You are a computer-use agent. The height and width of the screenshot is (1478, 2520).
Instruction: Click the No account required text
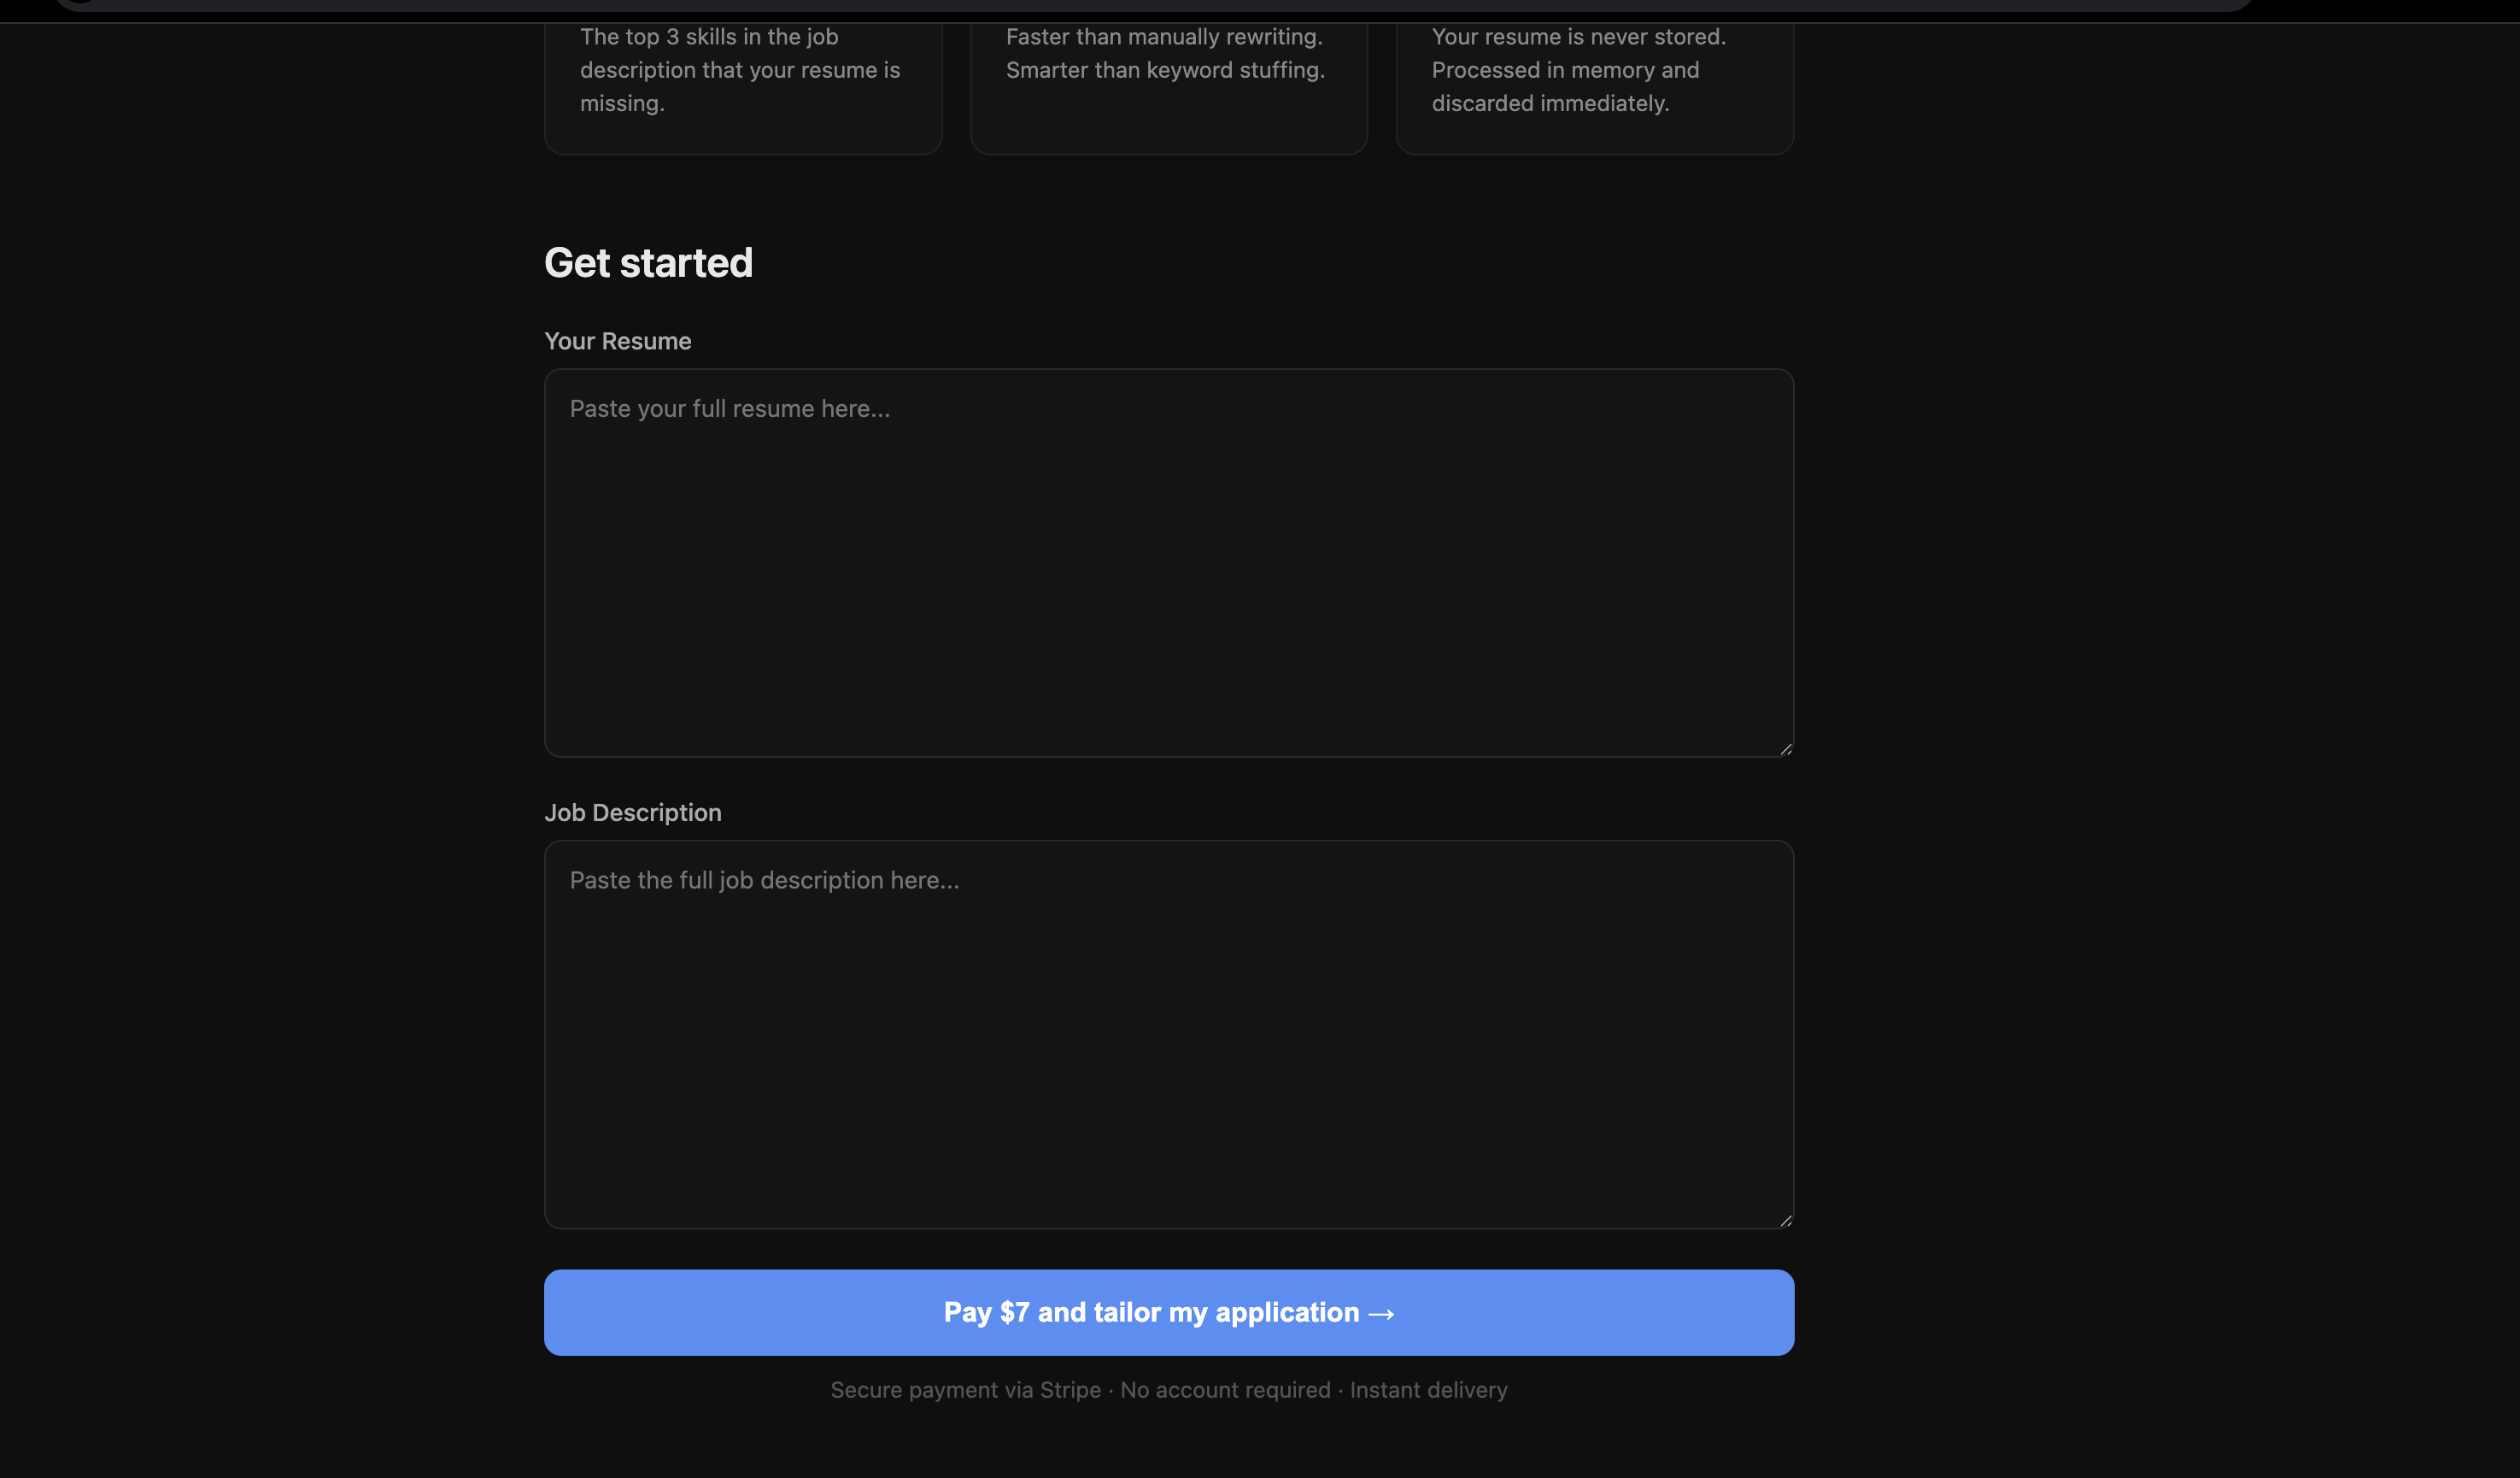pos(1224,1389)
